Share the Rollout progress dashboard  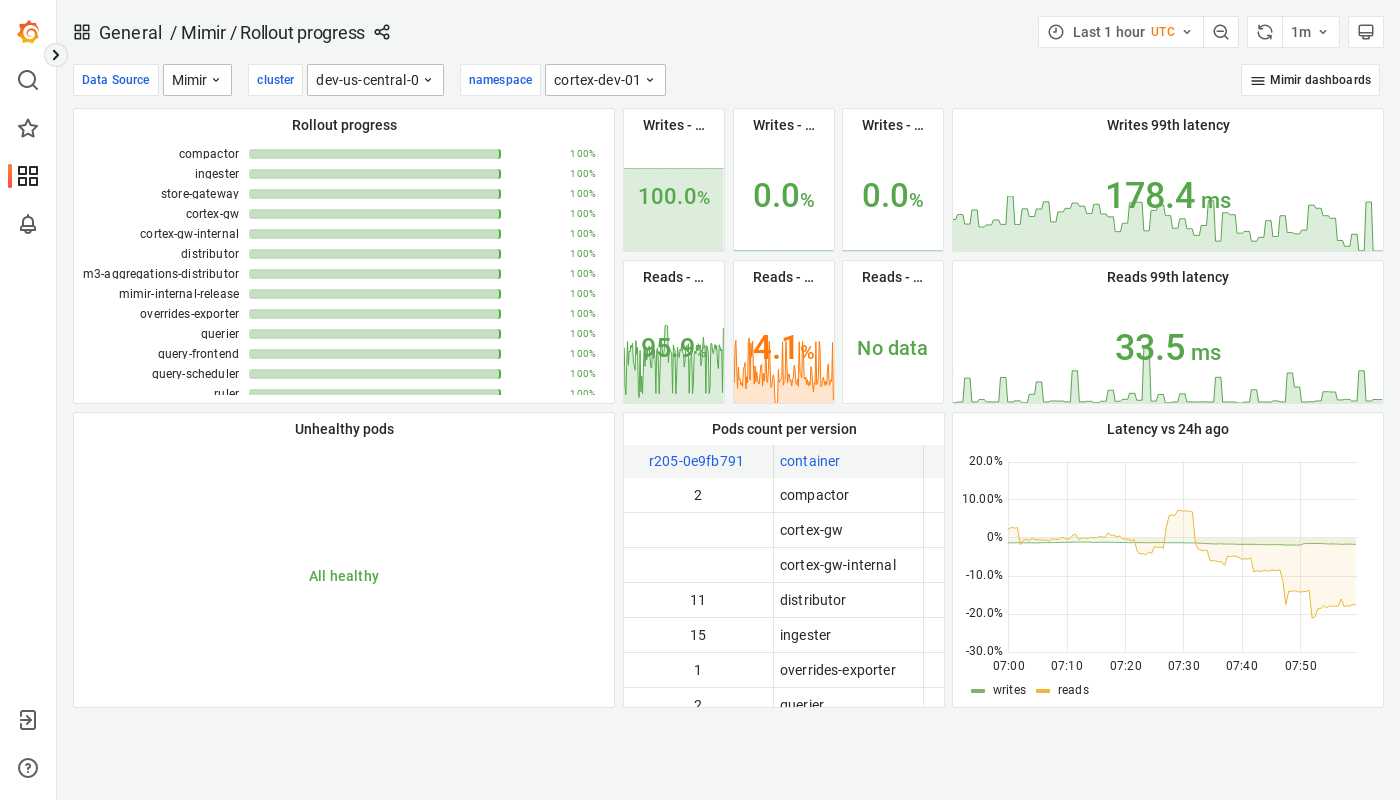tap(382, 32)
